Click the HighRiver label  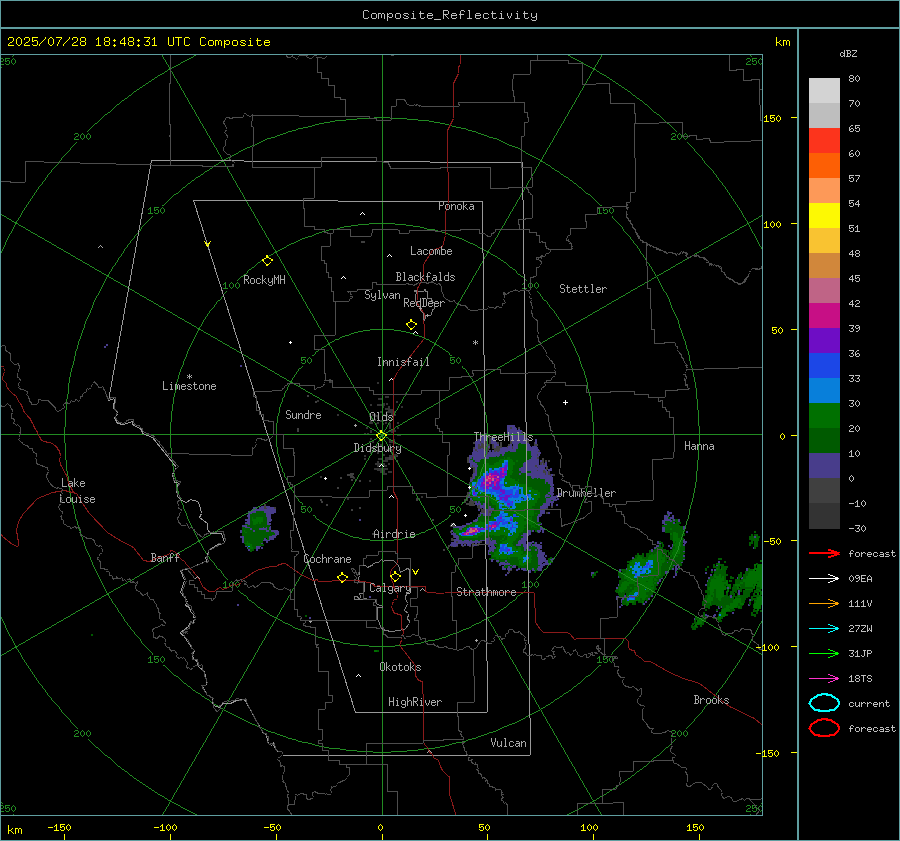point(415,702)
